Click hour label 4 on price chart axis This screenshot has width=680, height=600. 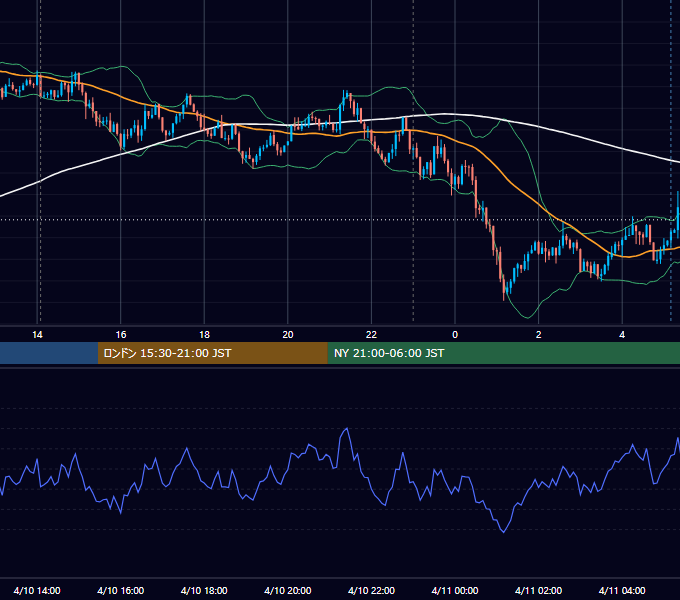click(x=622, y=334)
